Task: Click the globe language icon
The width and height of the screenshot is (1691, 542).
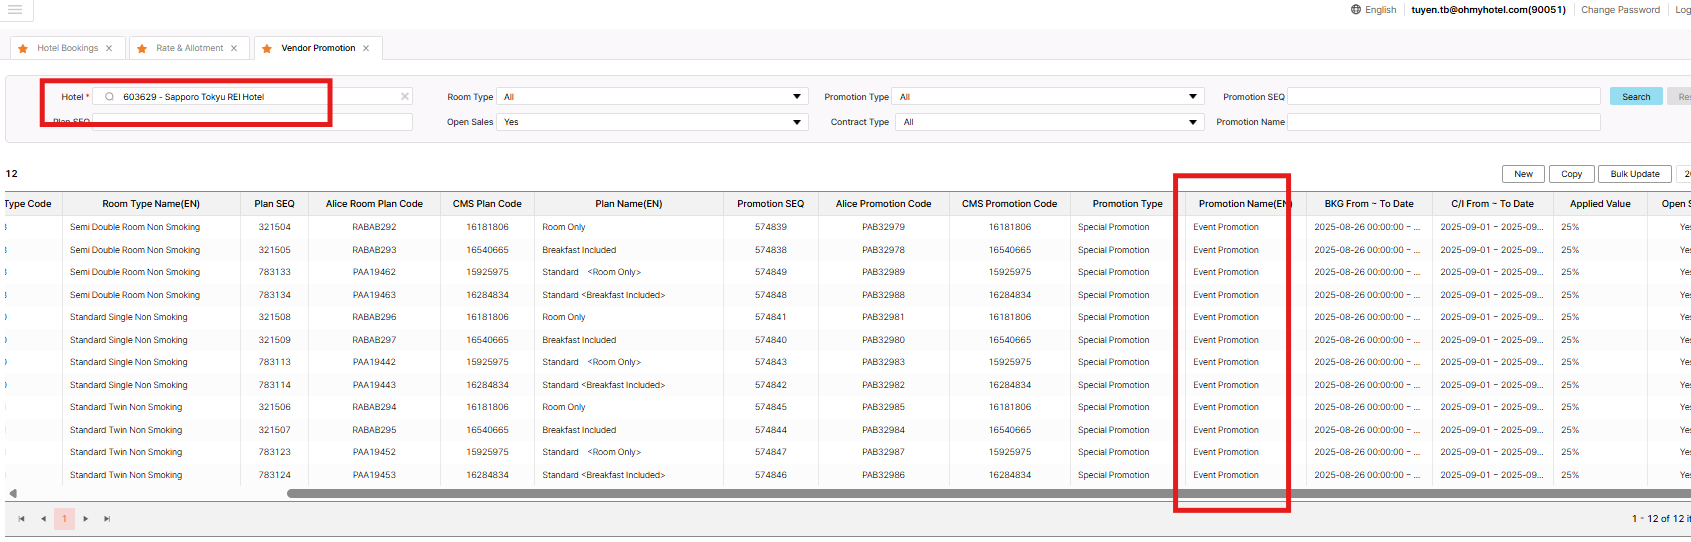Action: coord(1356,10)
